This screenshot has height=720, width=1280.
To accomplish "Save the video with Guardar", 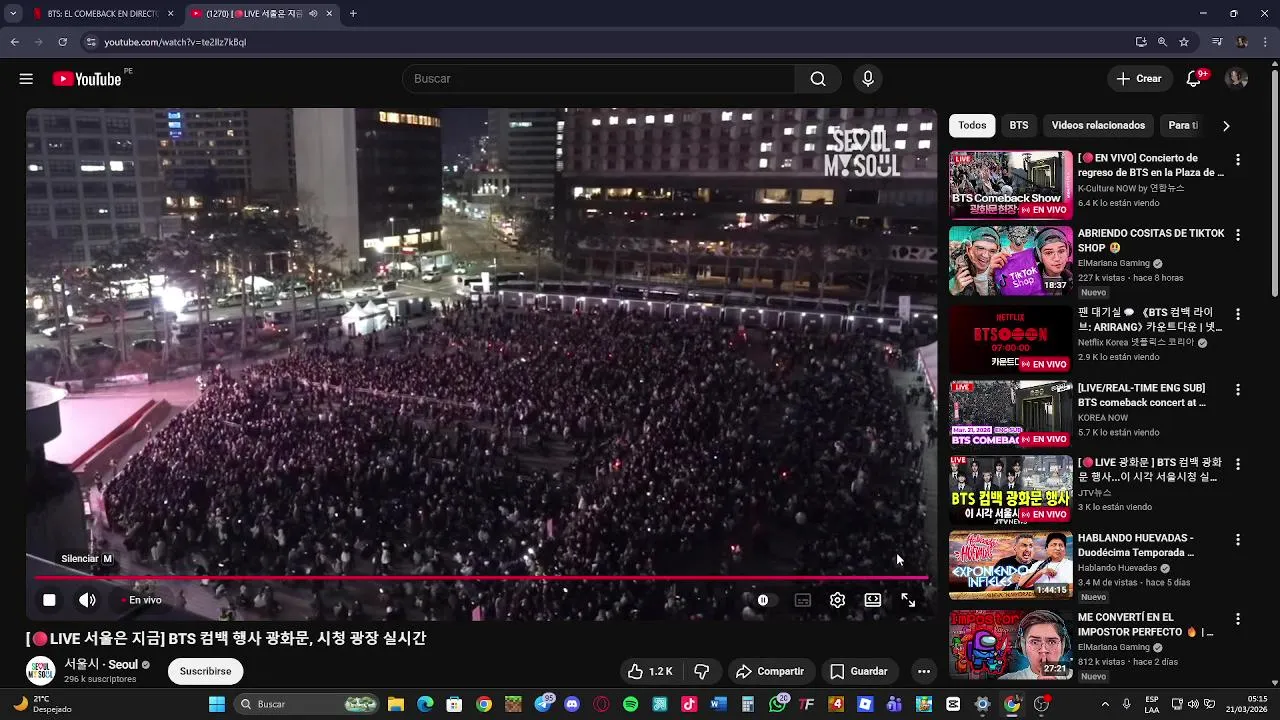I will (859, 671).
